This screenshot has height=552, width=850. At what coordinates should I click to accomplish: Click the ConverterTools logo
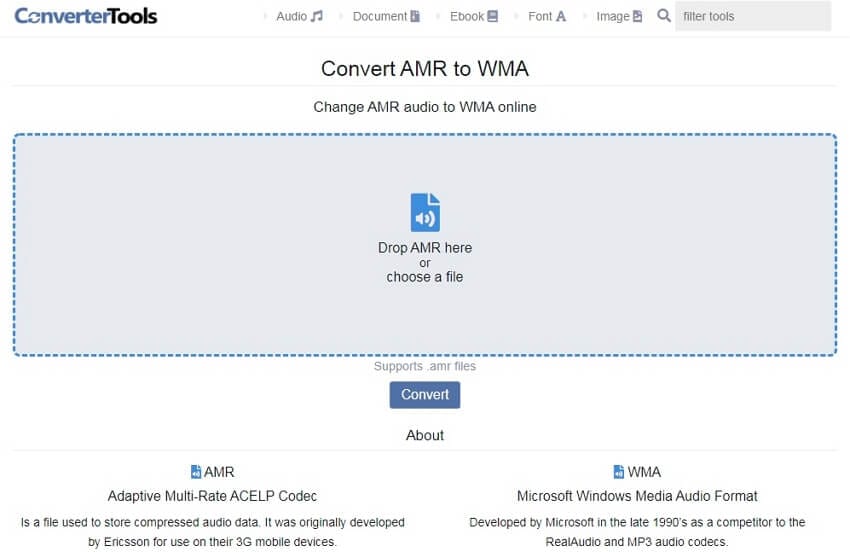pyautogui.click(x=86, y=16)
